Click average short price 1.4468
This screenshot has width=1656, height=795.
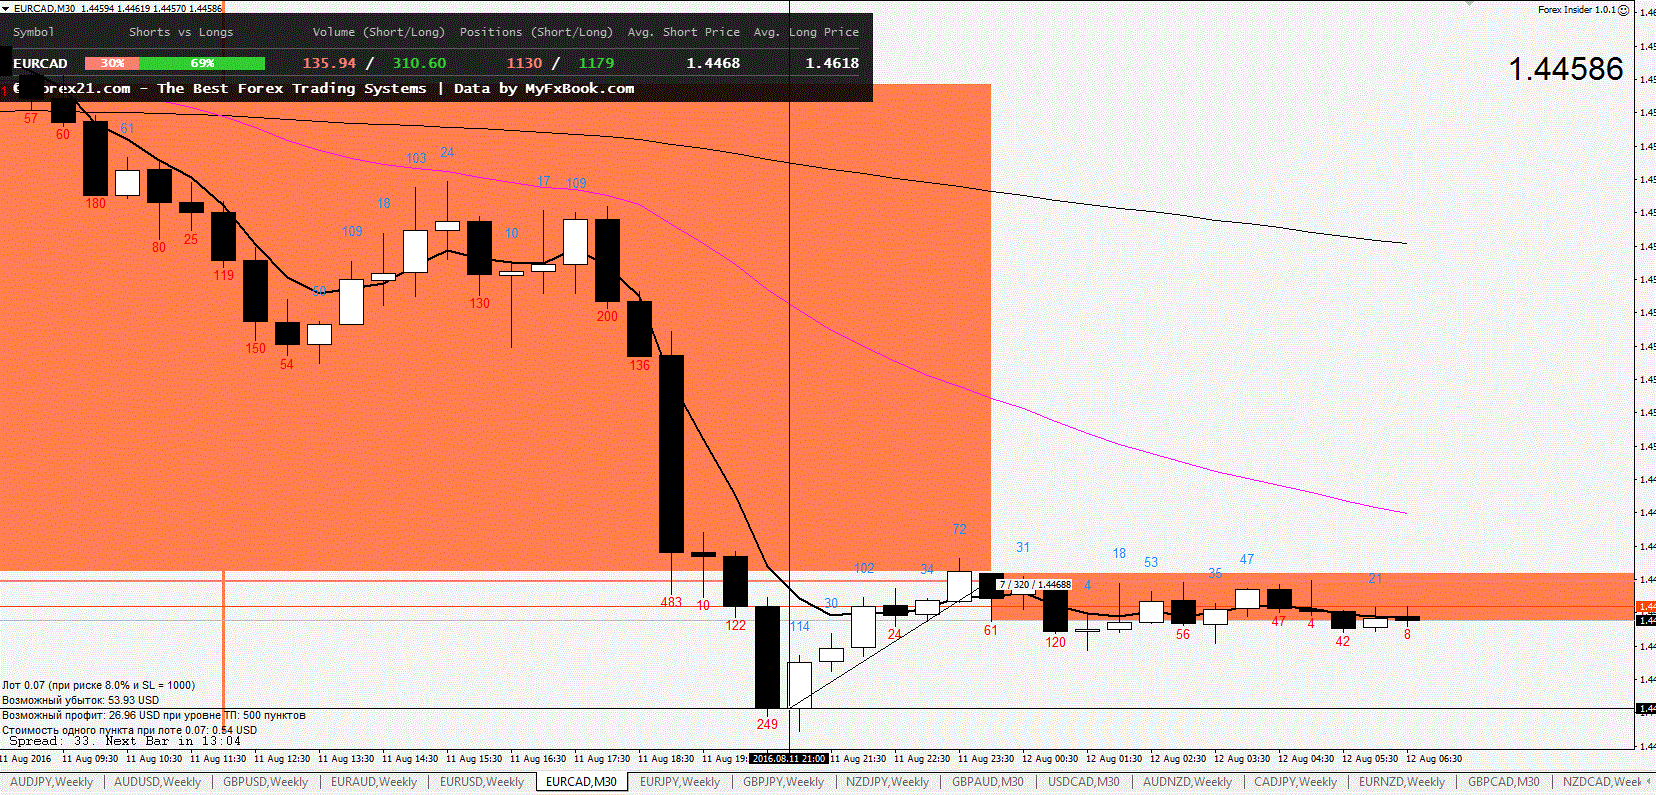pos(713,63)
